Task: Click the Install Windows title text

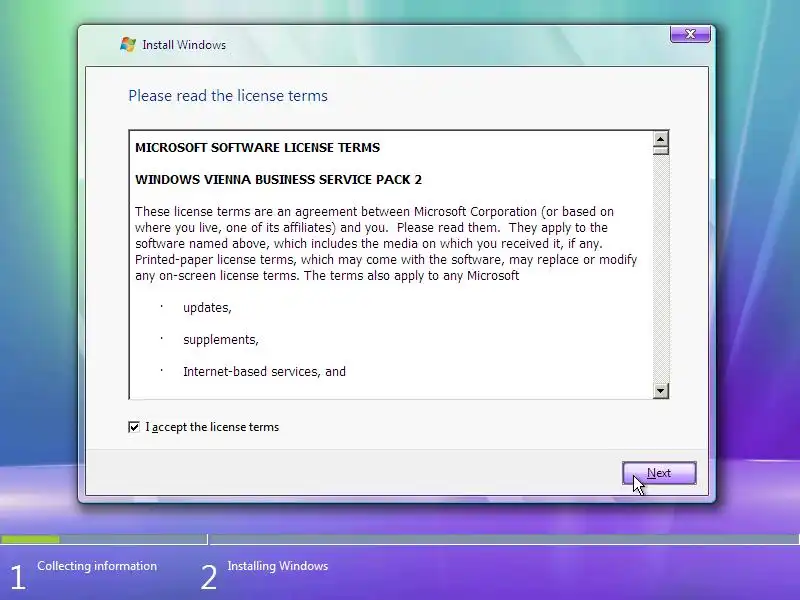Action: click(184, 45)
